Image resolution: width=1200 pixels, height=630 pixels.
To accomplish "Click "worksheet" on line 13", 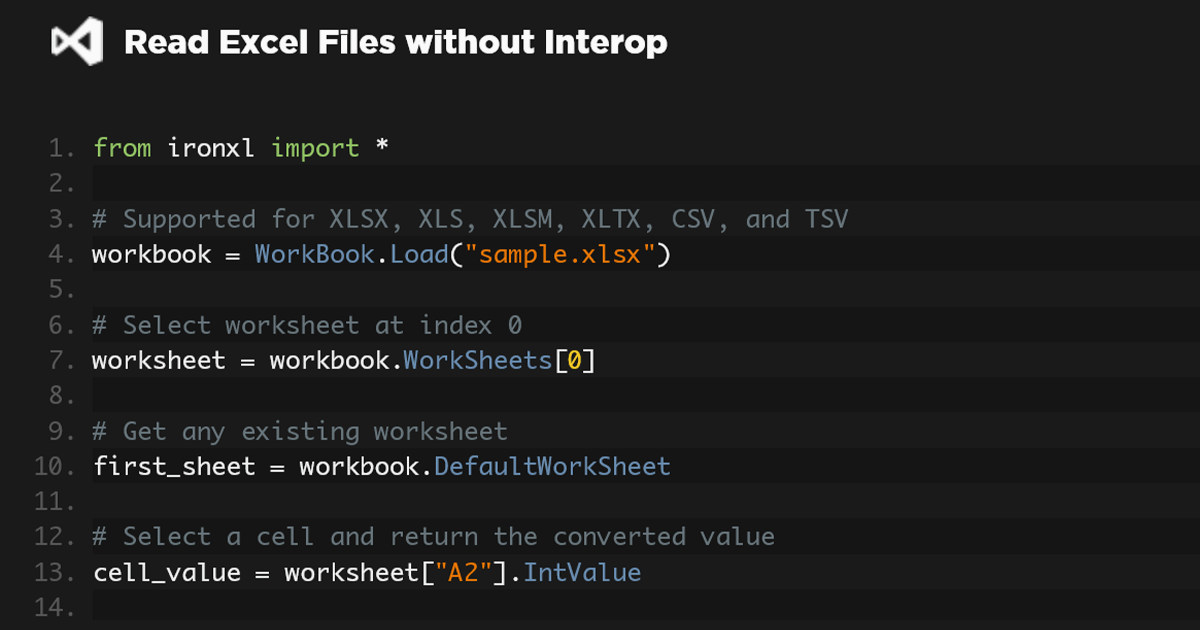I will click(351, 573).
